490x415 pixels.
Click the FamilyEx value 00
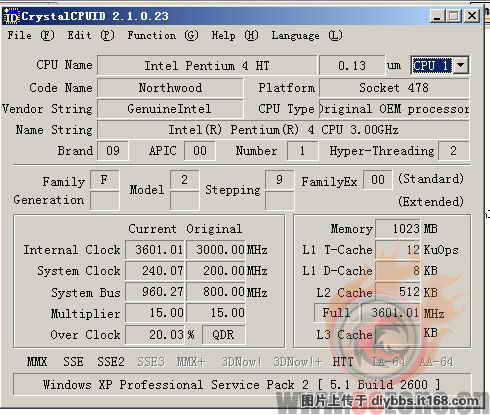pos(378,180)
